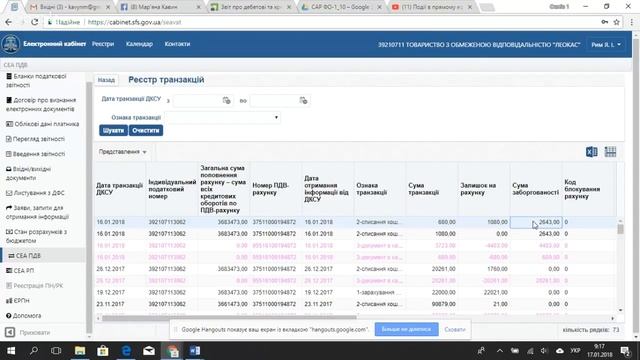Open Перегляд звітності in sidebar
Screen dimensions: 640x360
(x=35, y=139)
